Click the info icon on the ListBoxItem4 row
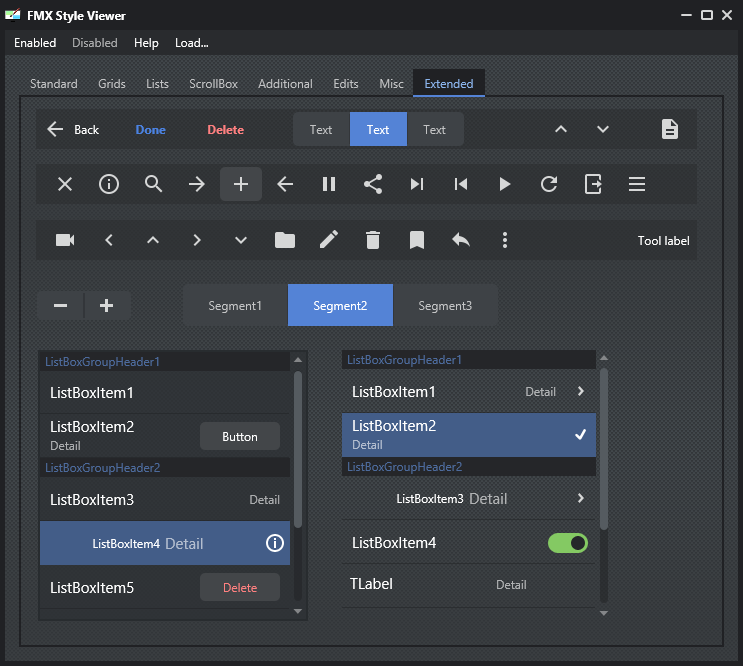 [x=275, y=543]
